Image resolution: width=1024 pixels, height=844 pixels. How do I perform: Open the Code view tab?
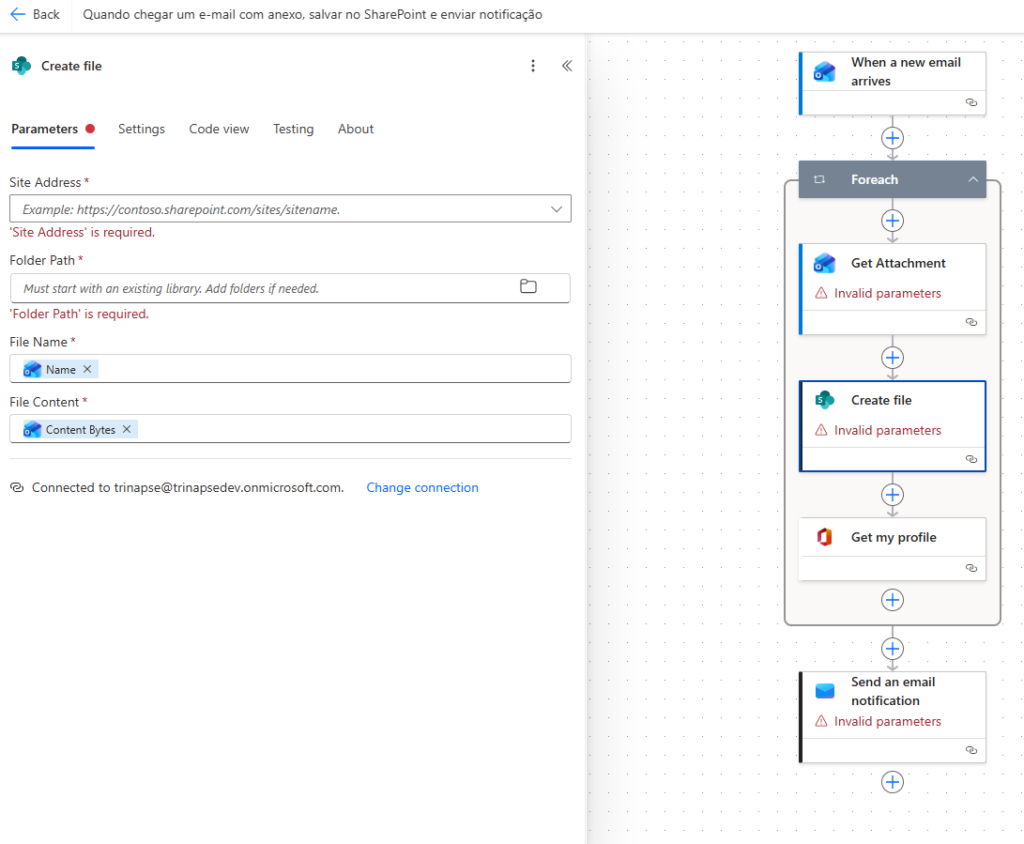coord(219,129)
